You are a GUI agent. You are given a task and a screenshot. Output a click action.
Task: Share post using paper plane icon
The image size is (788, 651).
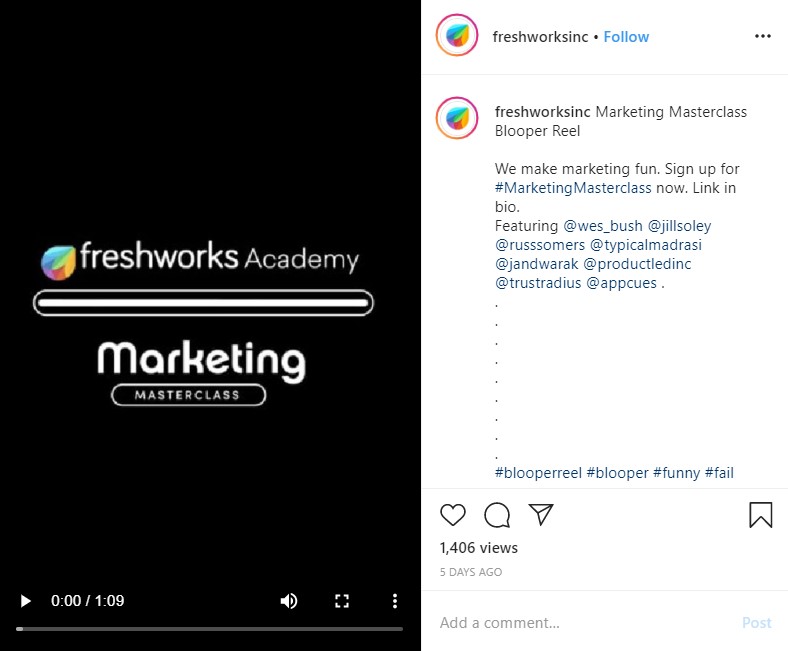(541, 514)
